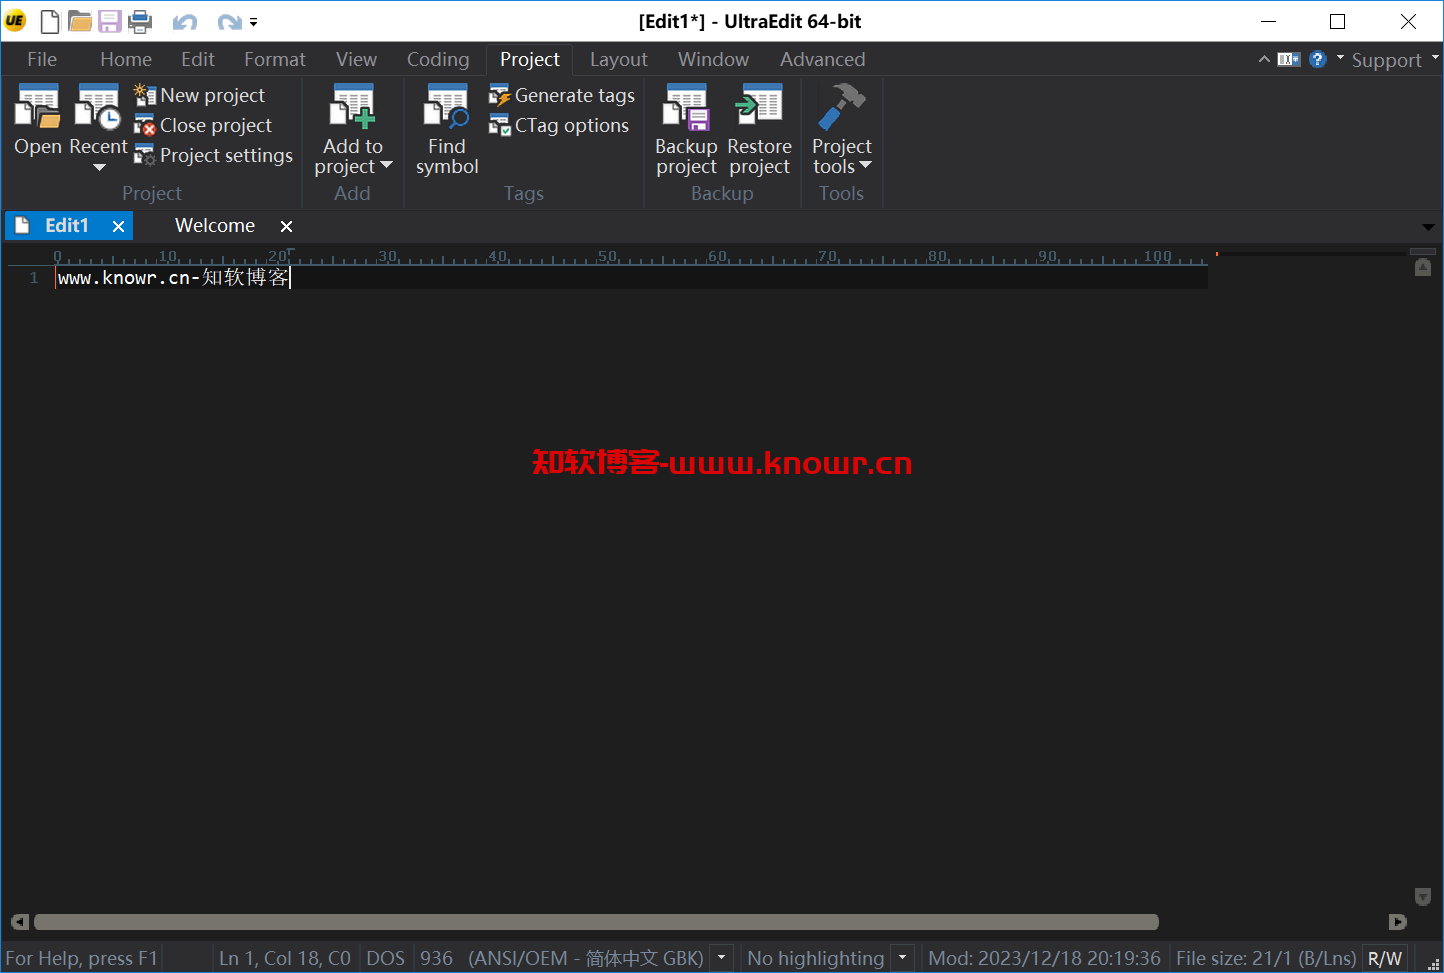Open the Help dropdown arrow

(1340, 58)
